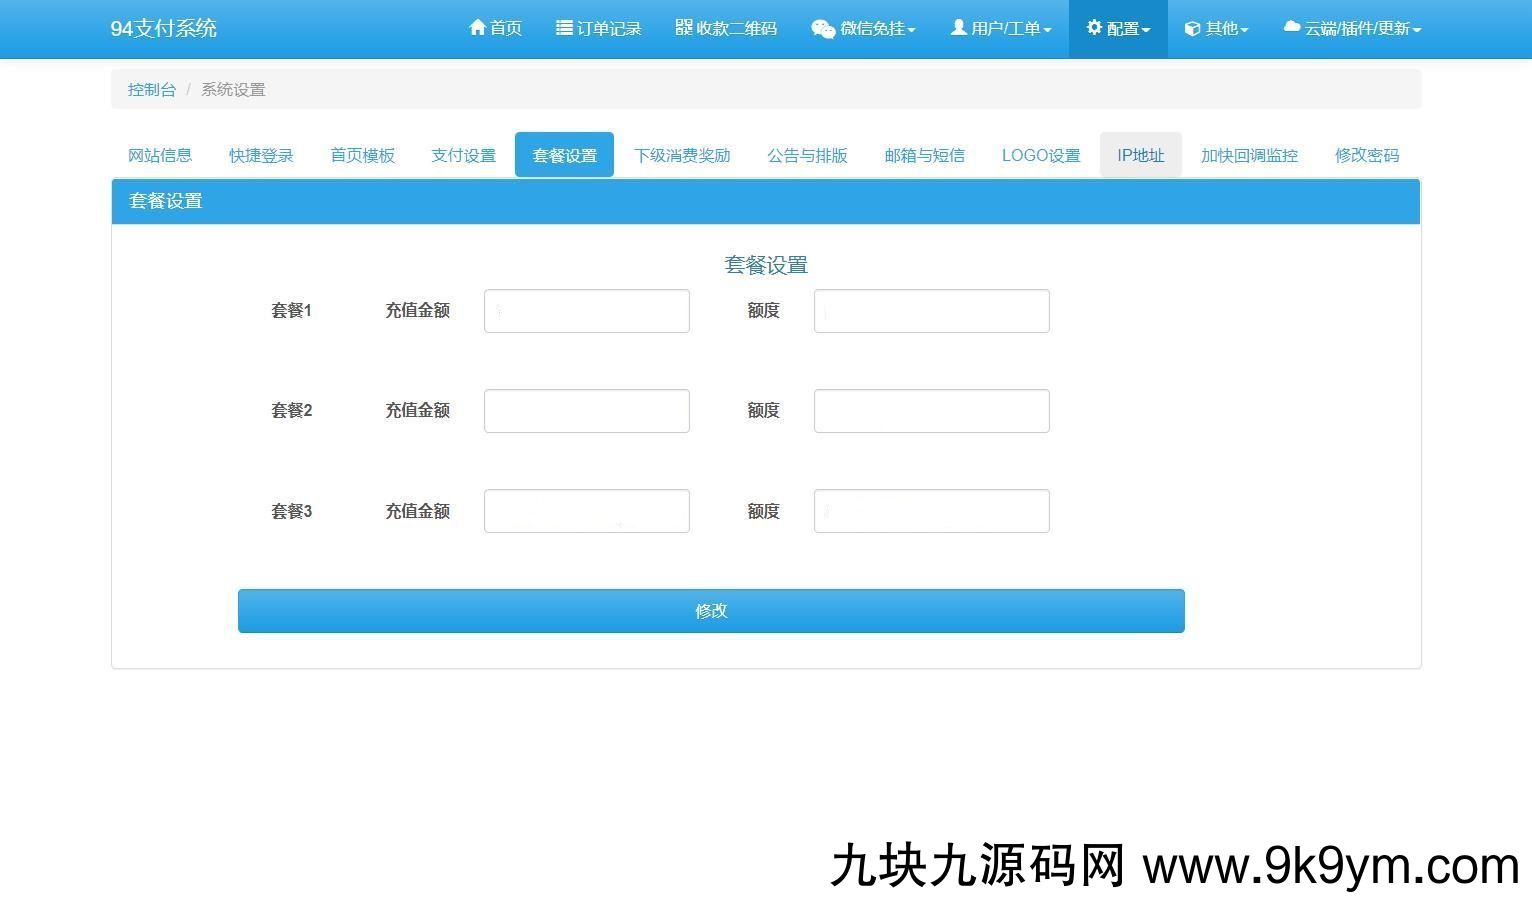
Task: Click the cloud icon for 云端/插件/更新
Action: pos(1292,27)
